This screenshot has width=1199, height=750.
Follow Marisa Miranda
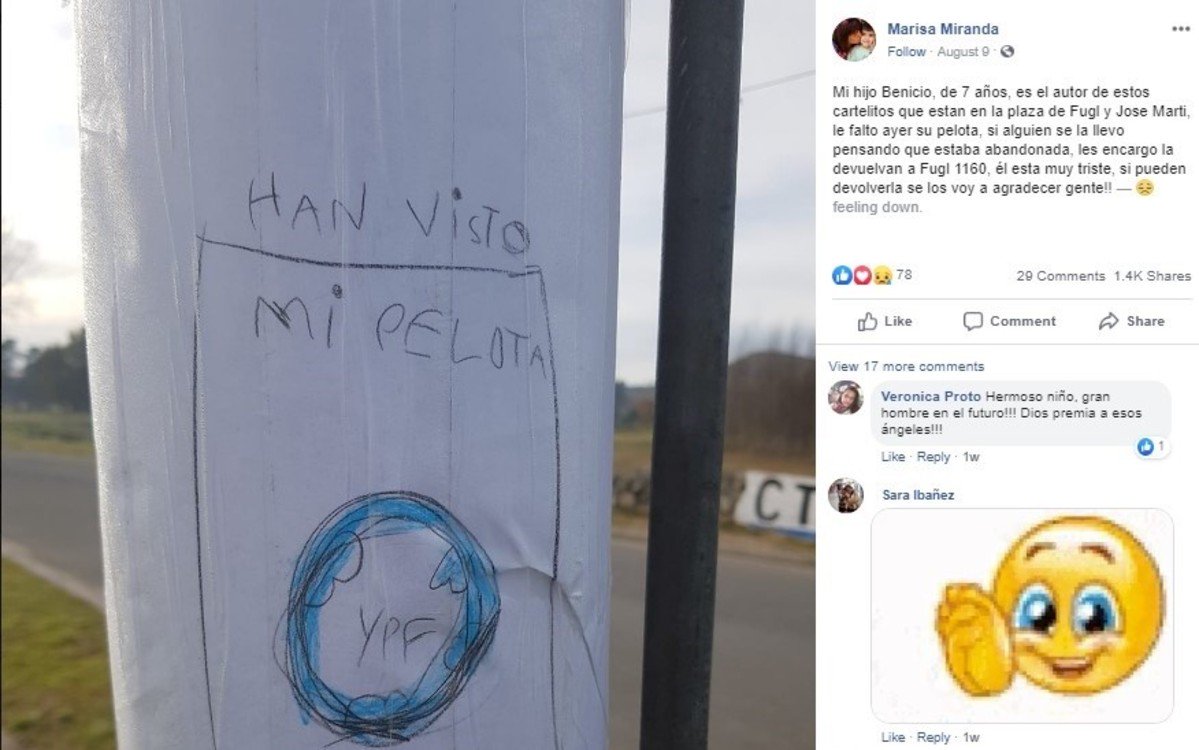pyautogui.click(x=906, y=51)
